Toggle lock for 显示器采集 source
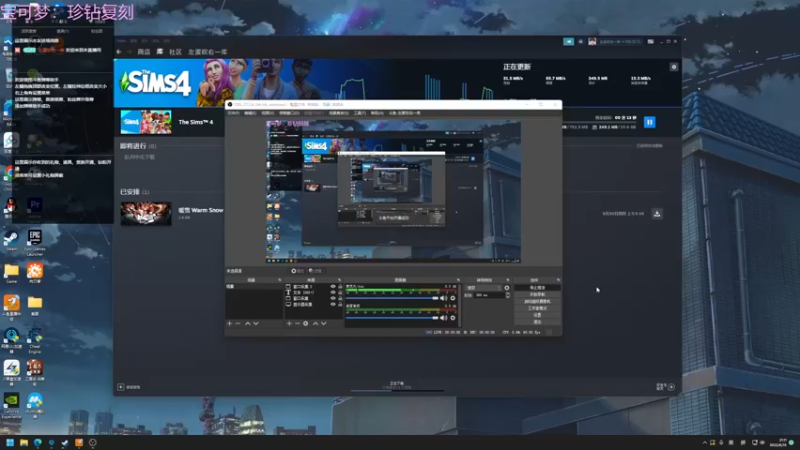This screenshot has width=800, height=450. click(340, 304)
